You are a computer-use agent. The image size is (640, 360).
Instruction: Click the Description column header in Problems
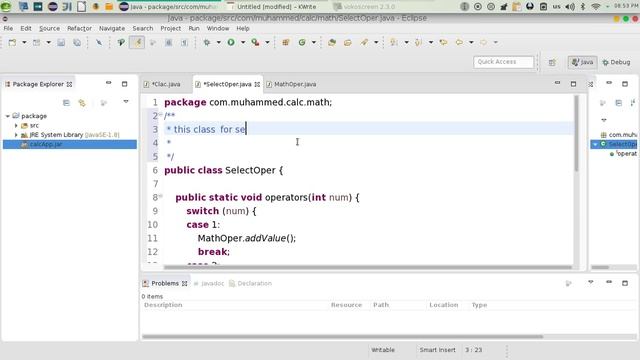coord(163,305)
